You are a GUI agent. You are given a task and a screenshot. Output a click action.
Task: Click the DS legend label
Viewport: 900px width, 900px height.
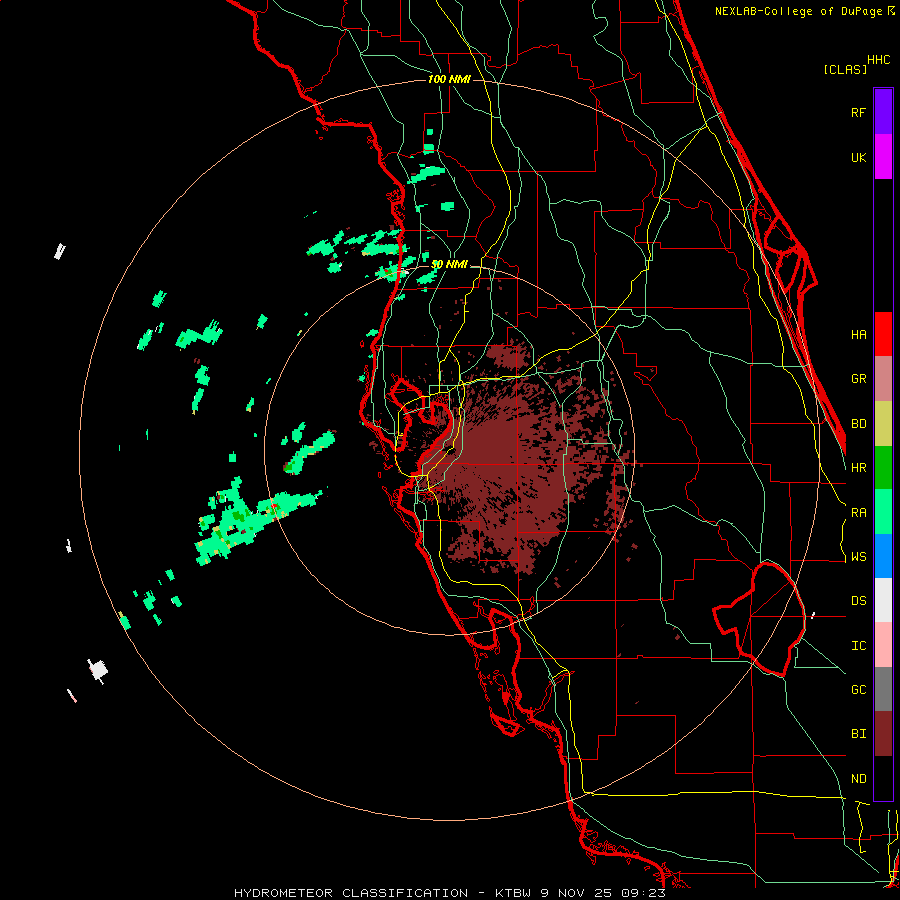coord(858,601)
